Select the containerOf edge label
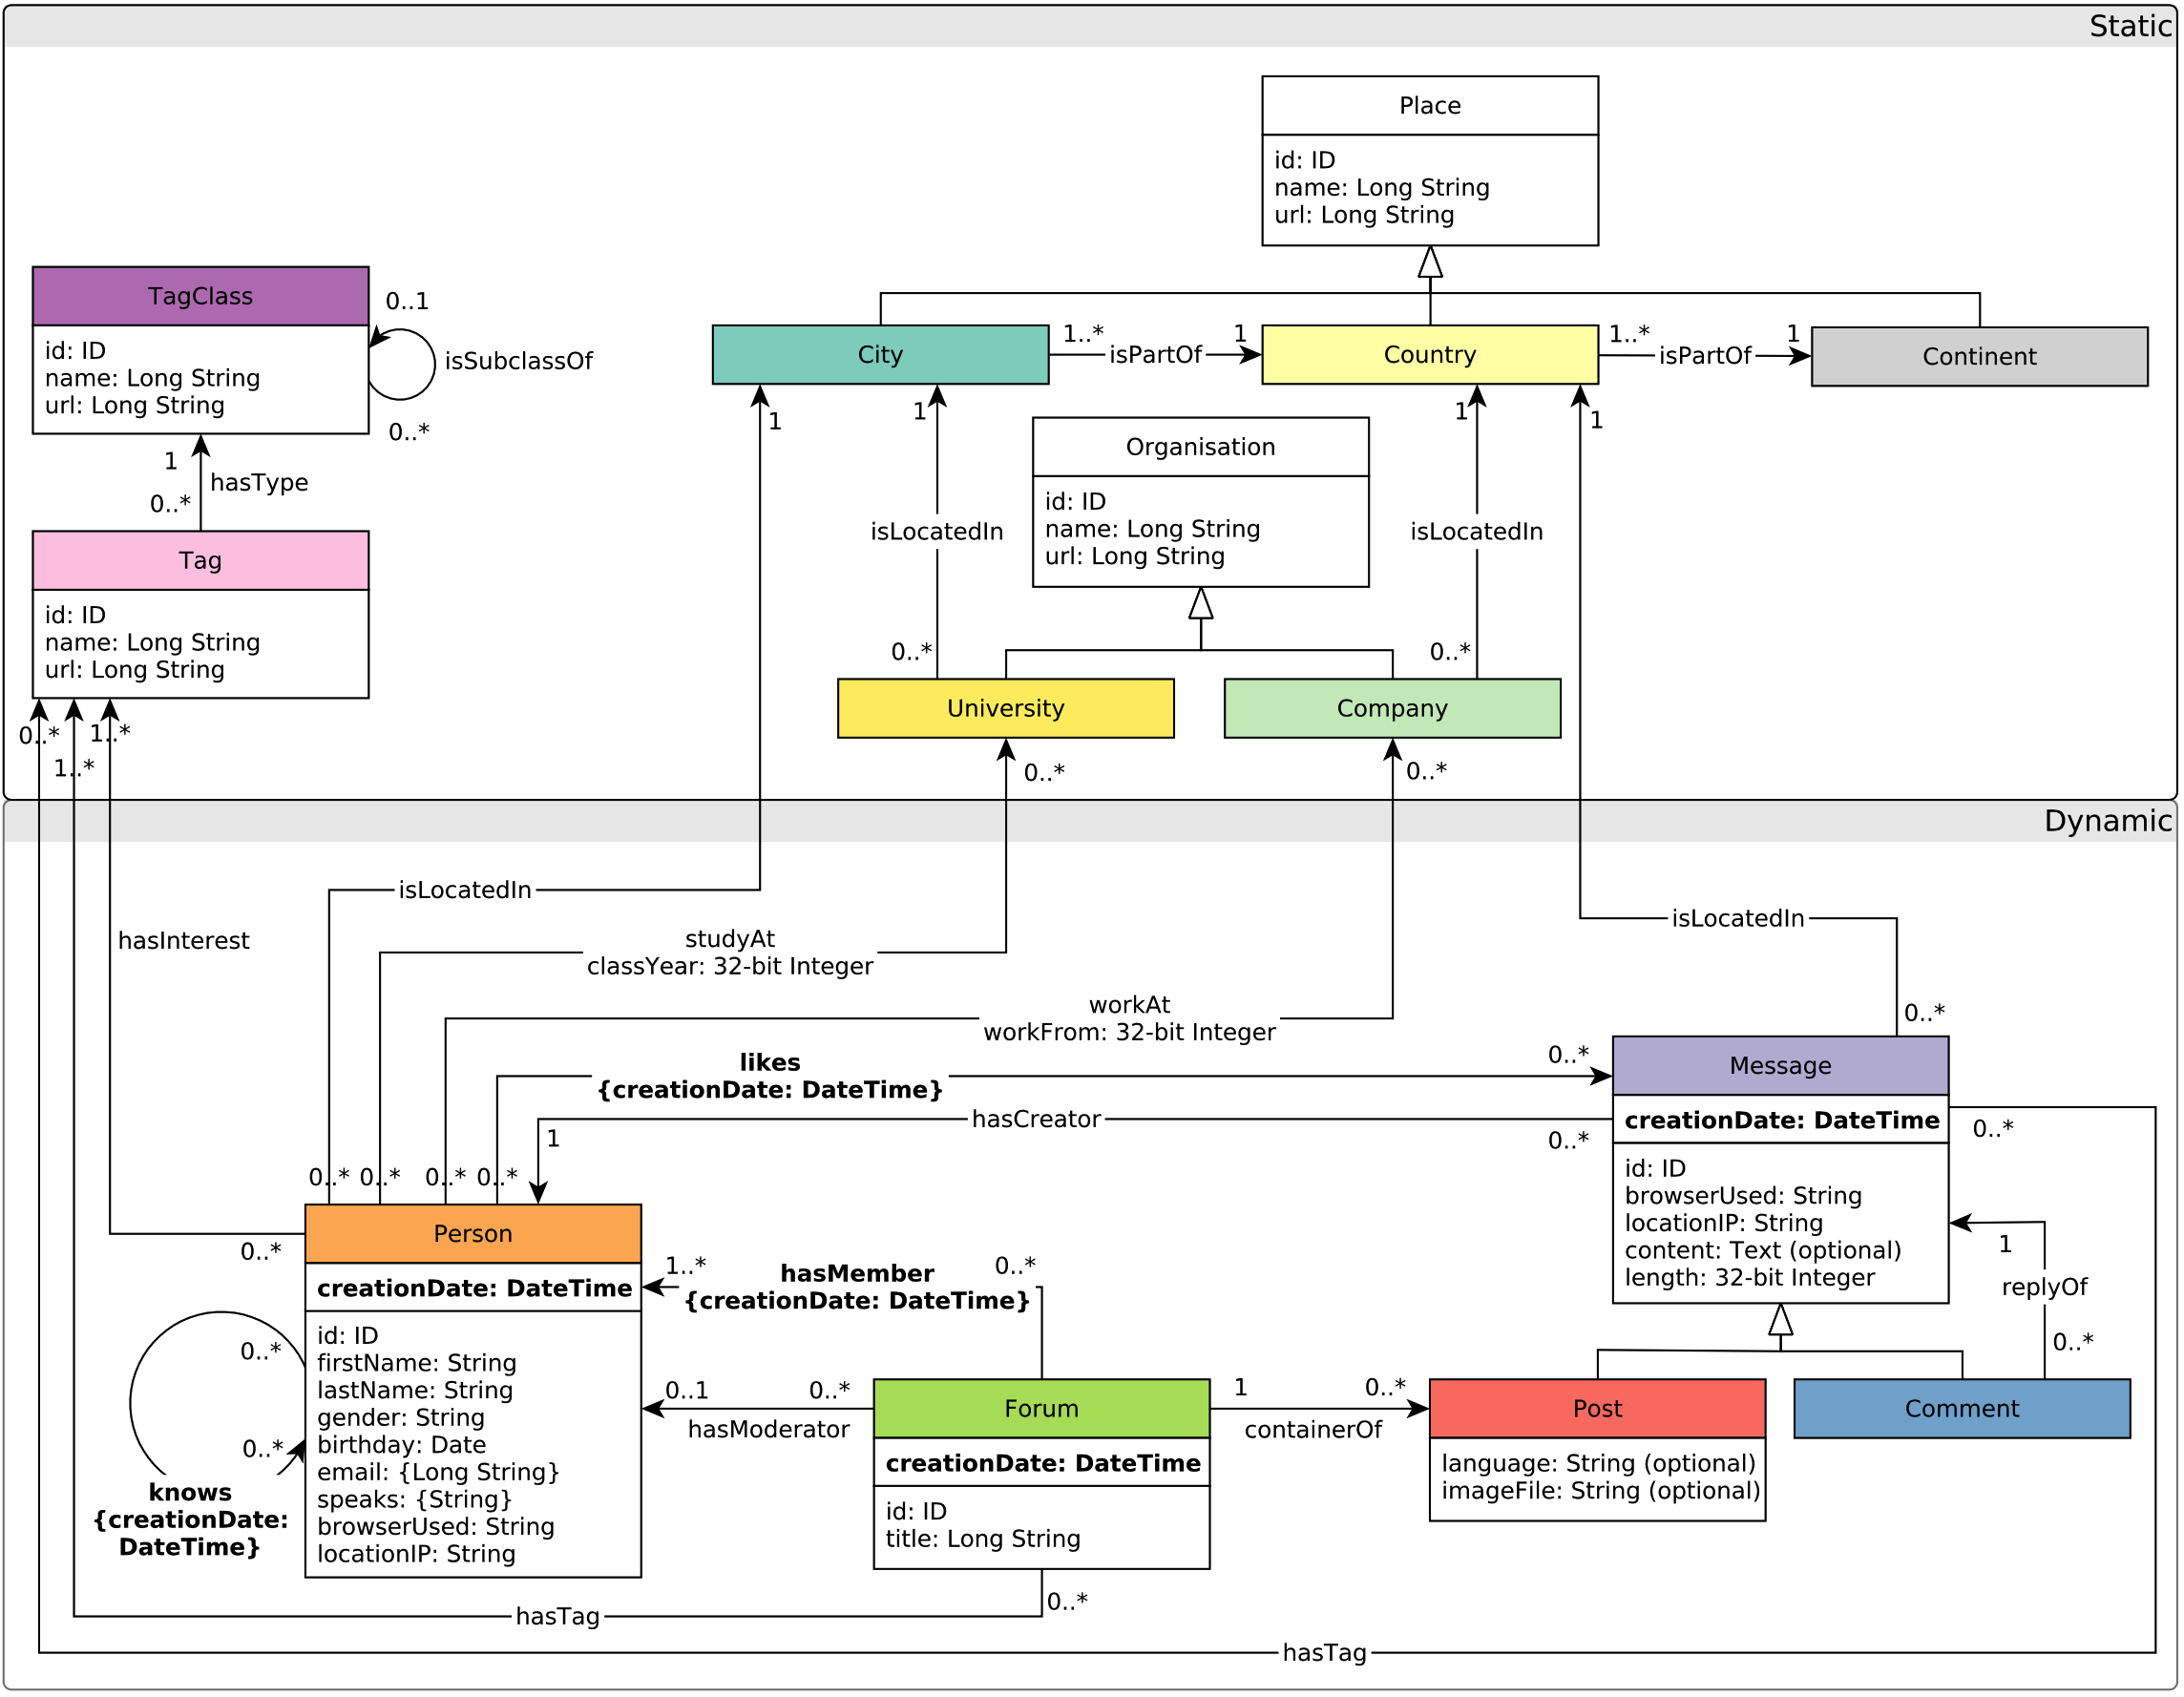The width and height of the screenshot is (2184, 1697). (1312, 1431)
